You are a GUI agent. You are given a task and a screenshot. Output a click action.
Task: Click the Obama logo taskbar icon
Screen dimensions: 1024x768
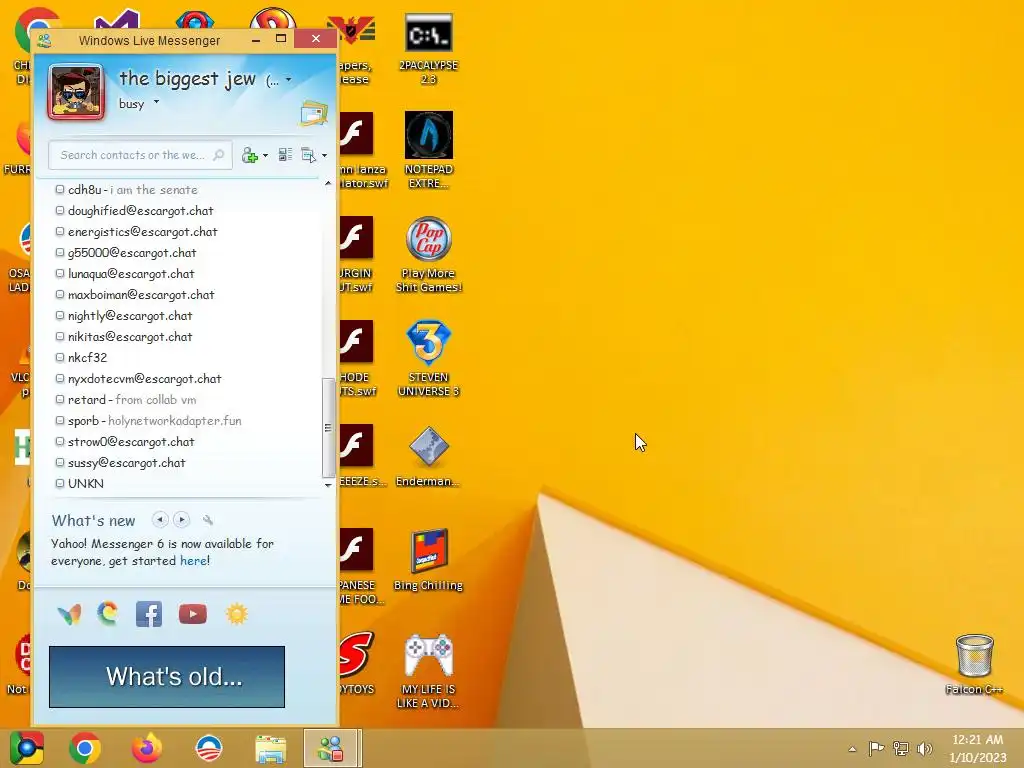click(x=209, y=748)
